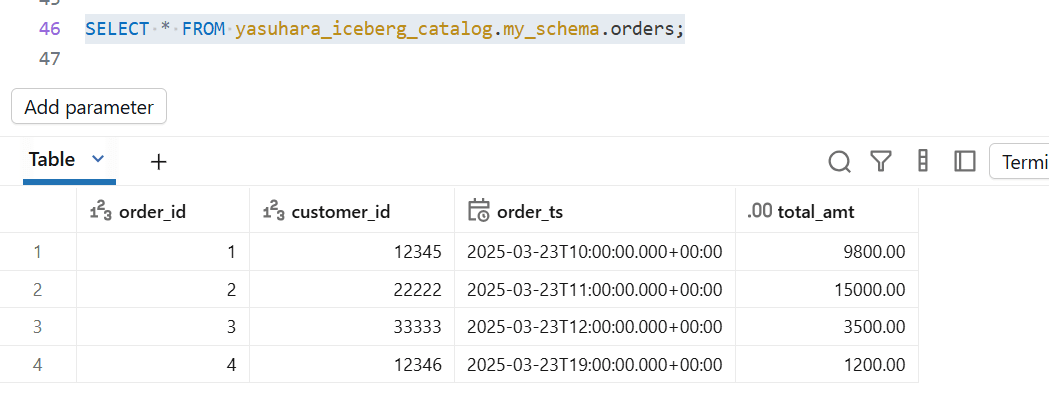Click the search magnifier icon above results
1049x416 pixels.
coord(840,161)
